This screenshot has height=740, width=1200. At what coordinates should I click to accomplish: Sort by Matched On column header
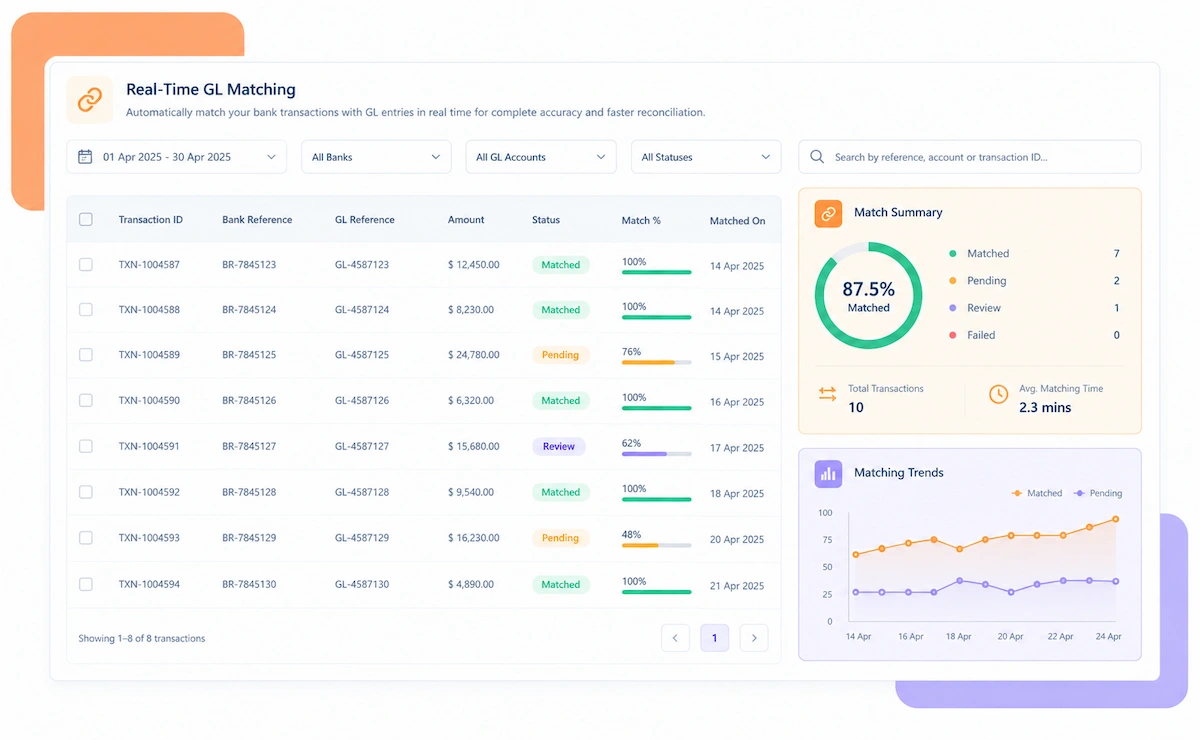point(738,221)
